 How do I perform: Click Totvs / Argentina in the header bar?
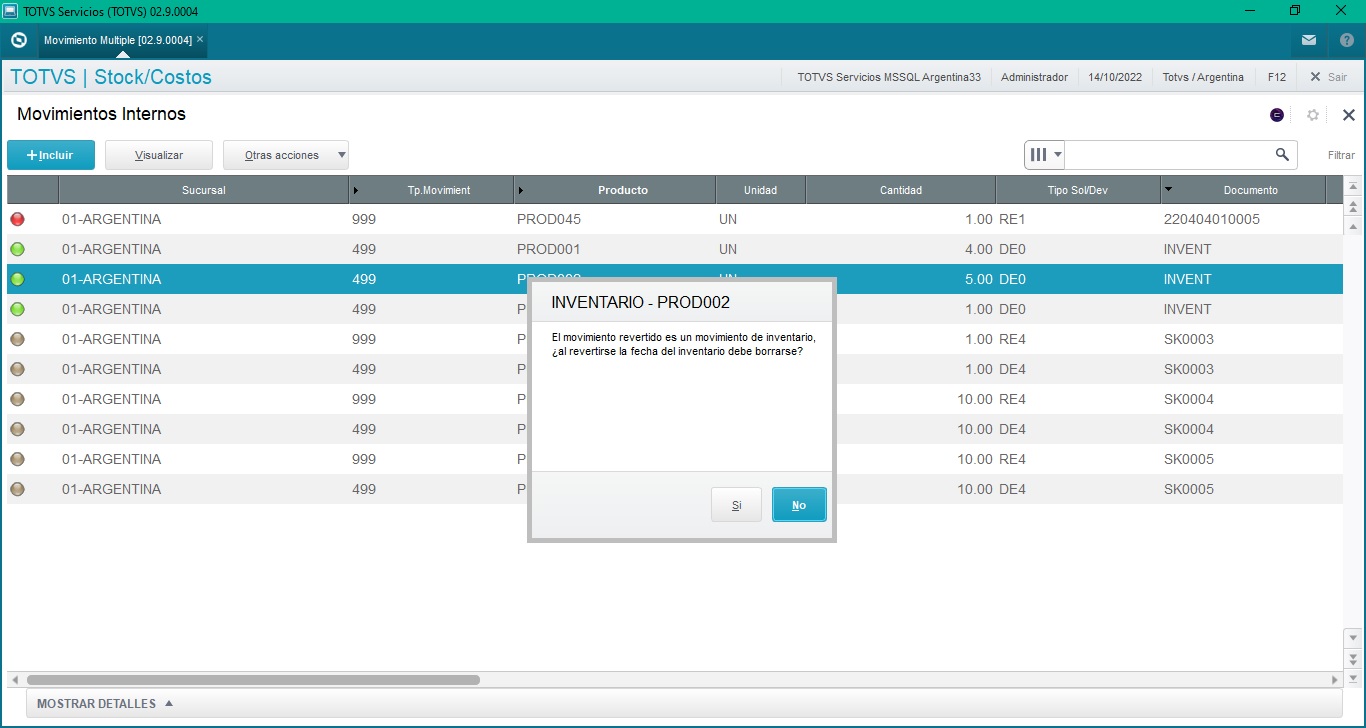click(x=1203, y=77)
